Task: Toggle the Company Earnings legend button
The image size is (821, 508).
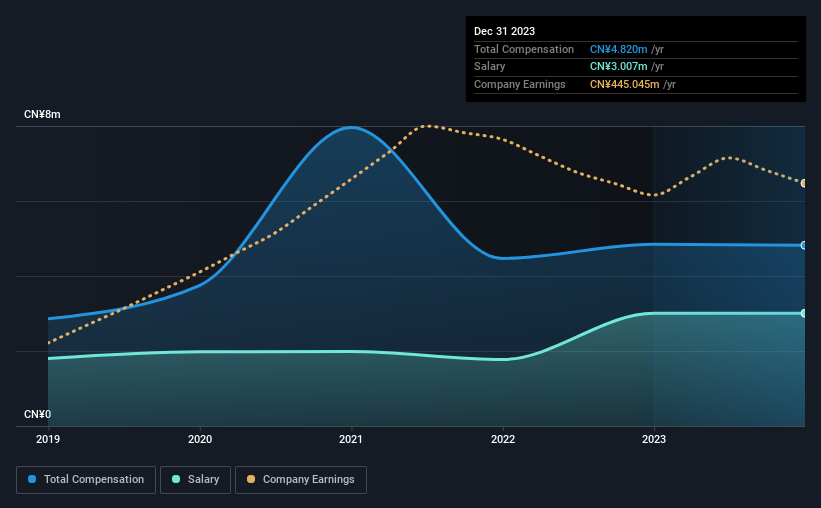Action: [301, 480]
